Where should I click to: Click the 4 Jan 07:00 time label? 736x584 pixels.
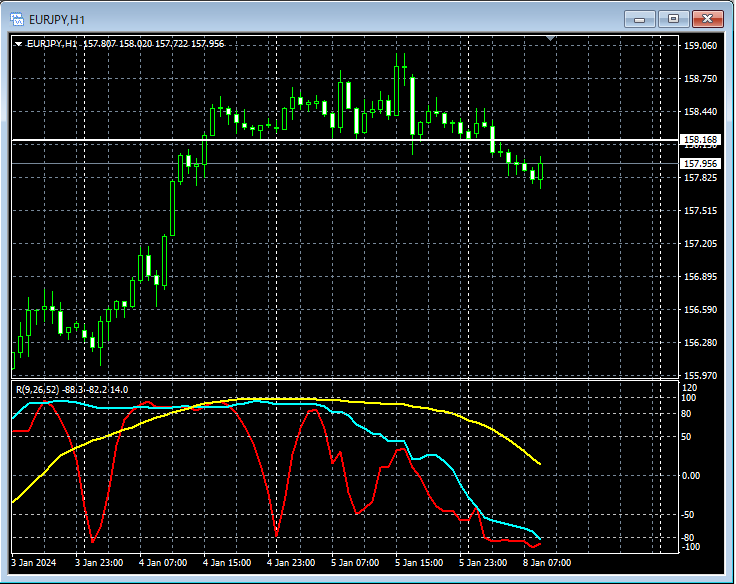tap(163, 562)
